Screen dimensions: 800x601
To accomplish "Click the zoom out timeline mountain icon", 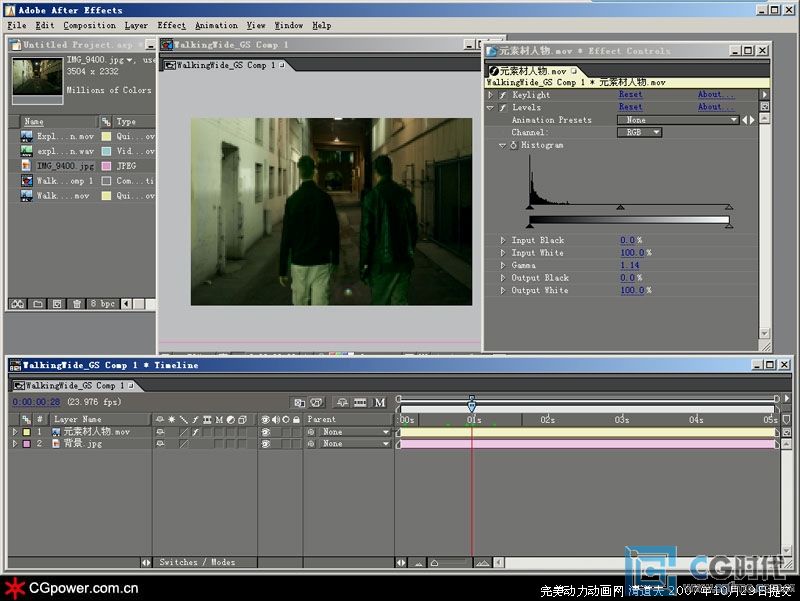I will click(x=419, y=563).
